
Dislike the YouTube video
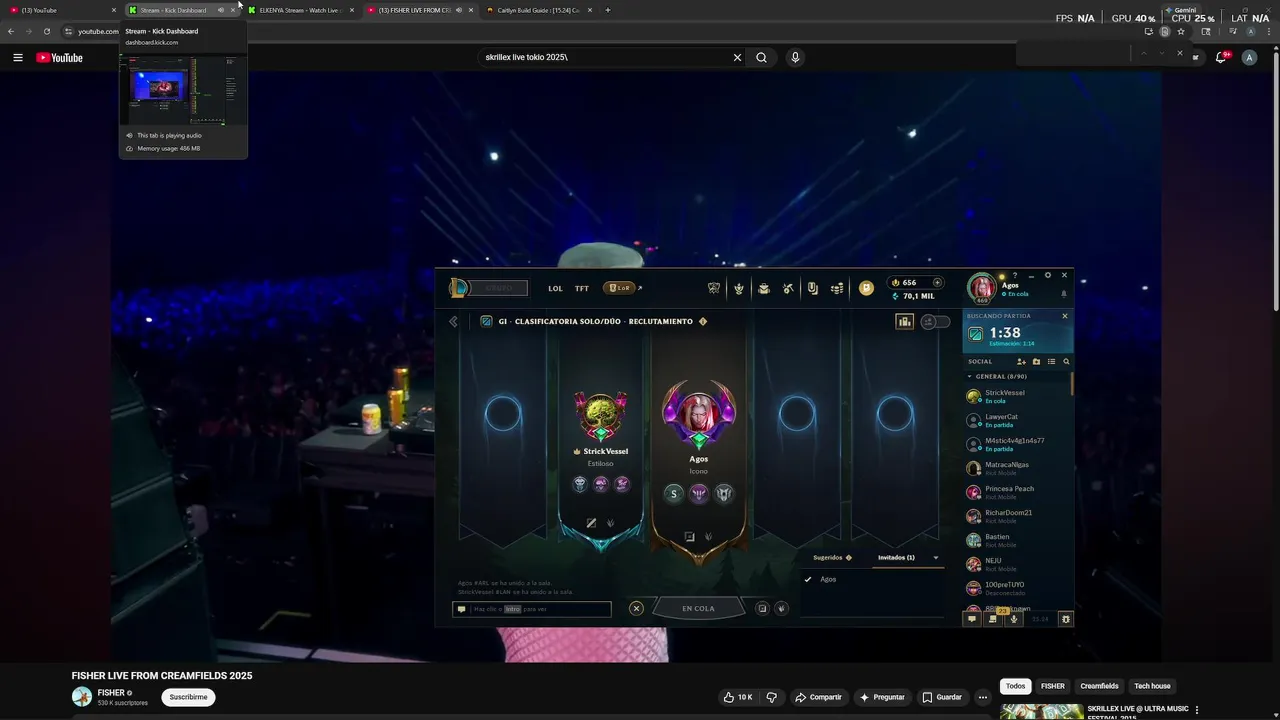(771, 697)
